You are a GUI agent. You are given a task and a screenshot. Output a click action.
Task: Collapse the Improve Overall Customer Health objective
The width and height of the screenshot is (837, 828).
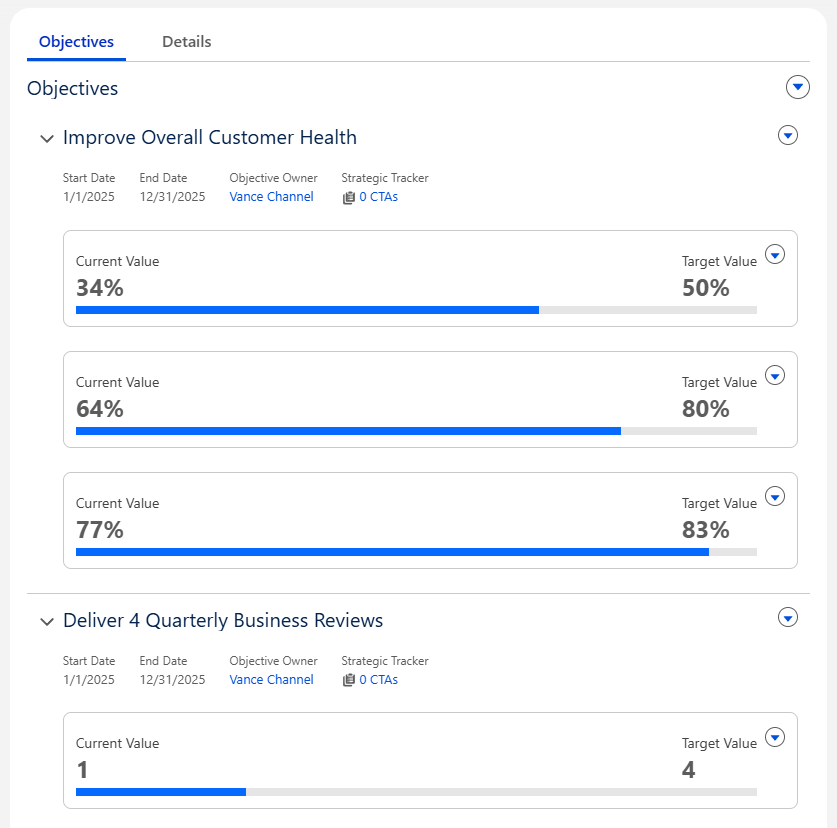point(46,138)
